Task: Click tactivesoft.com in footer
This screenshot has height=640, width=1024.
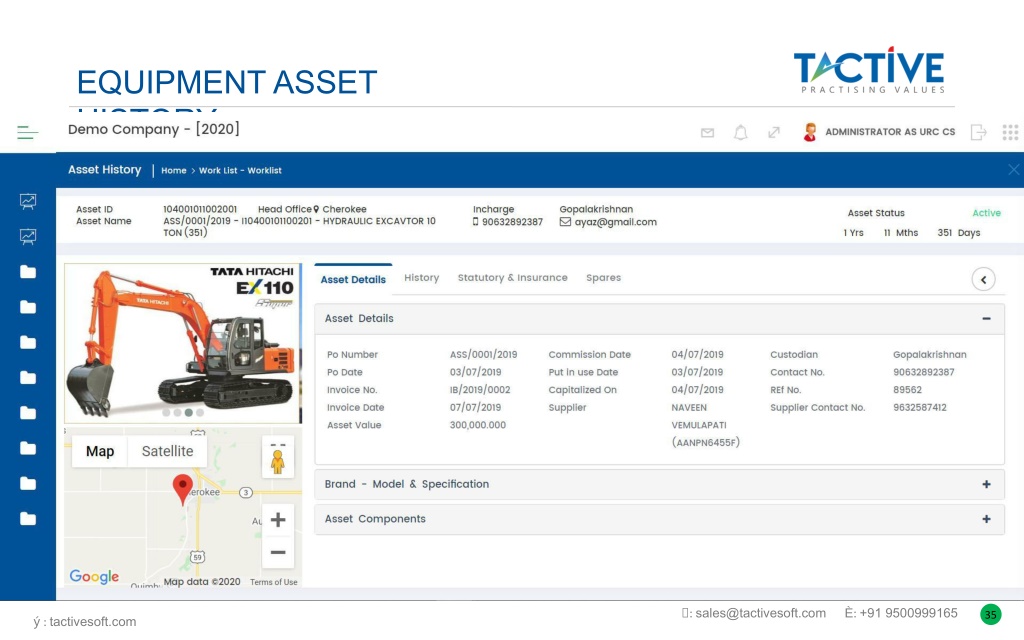Action: (93, 622)
